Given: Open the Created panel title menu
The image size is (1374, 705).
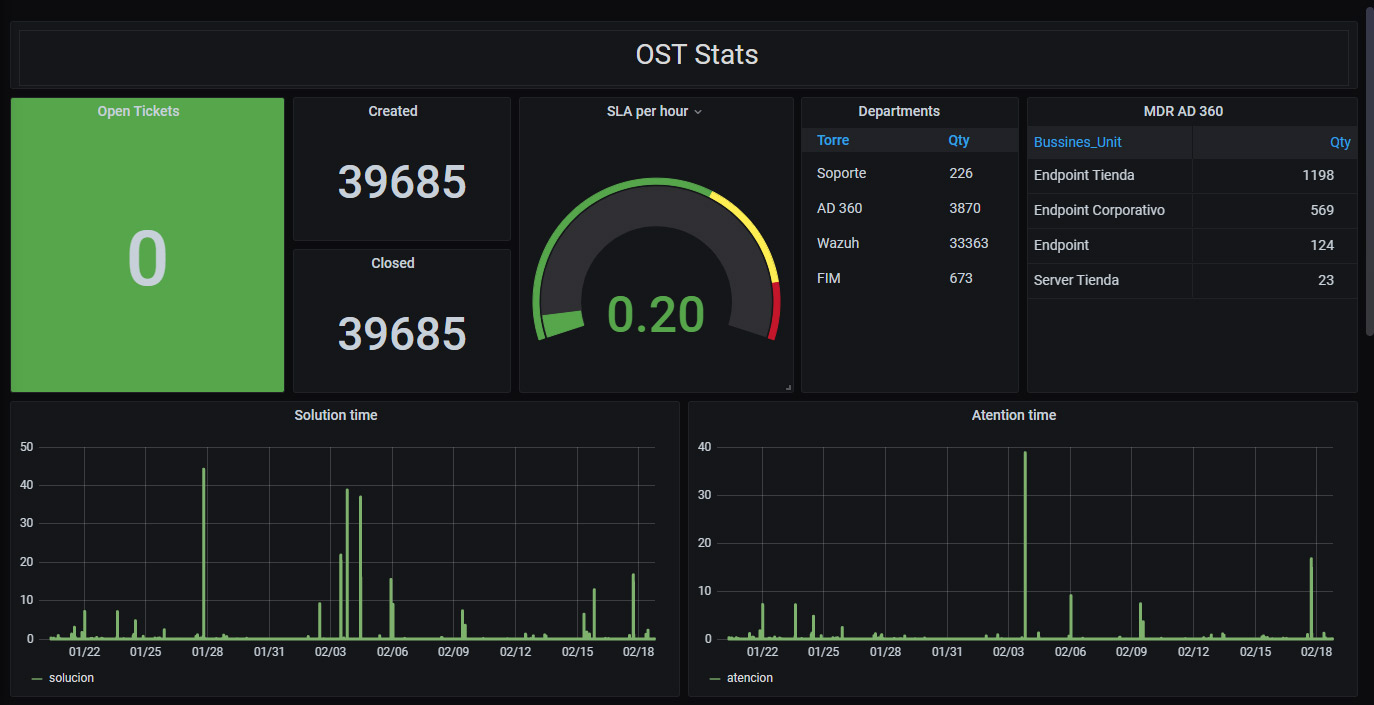Looking at the screenshot, I should click(392, 111).
